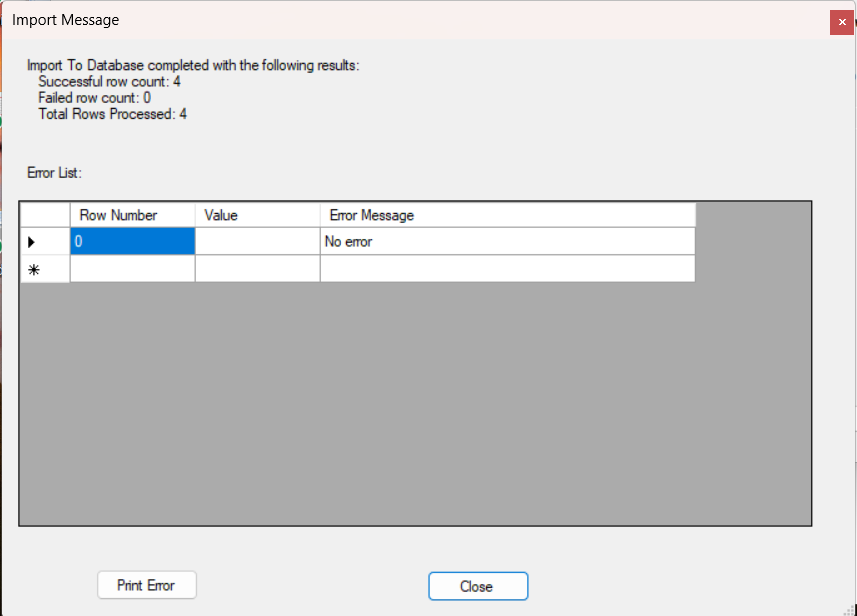Dismiss the dialog with the red X

point(841,23)
